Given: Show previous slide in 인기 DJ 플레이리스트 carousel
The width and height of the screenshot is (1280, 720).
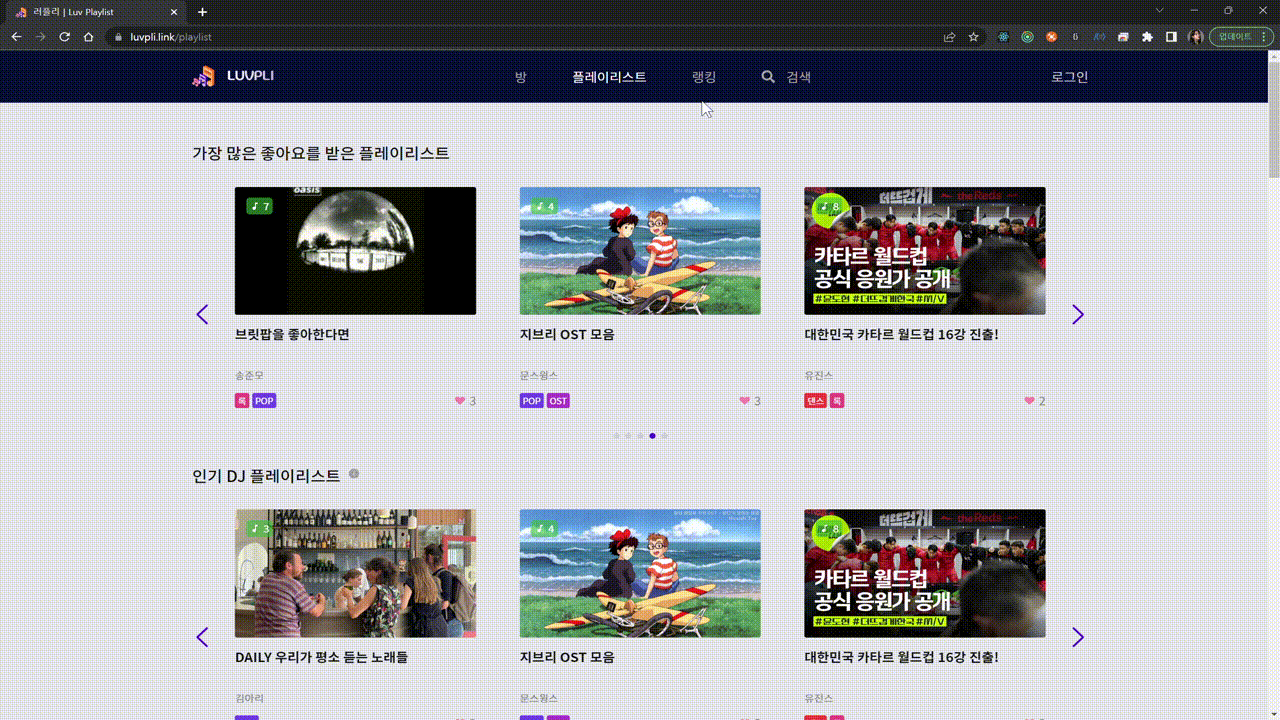Looking at the screenshot, I should (x=202, y=637).
